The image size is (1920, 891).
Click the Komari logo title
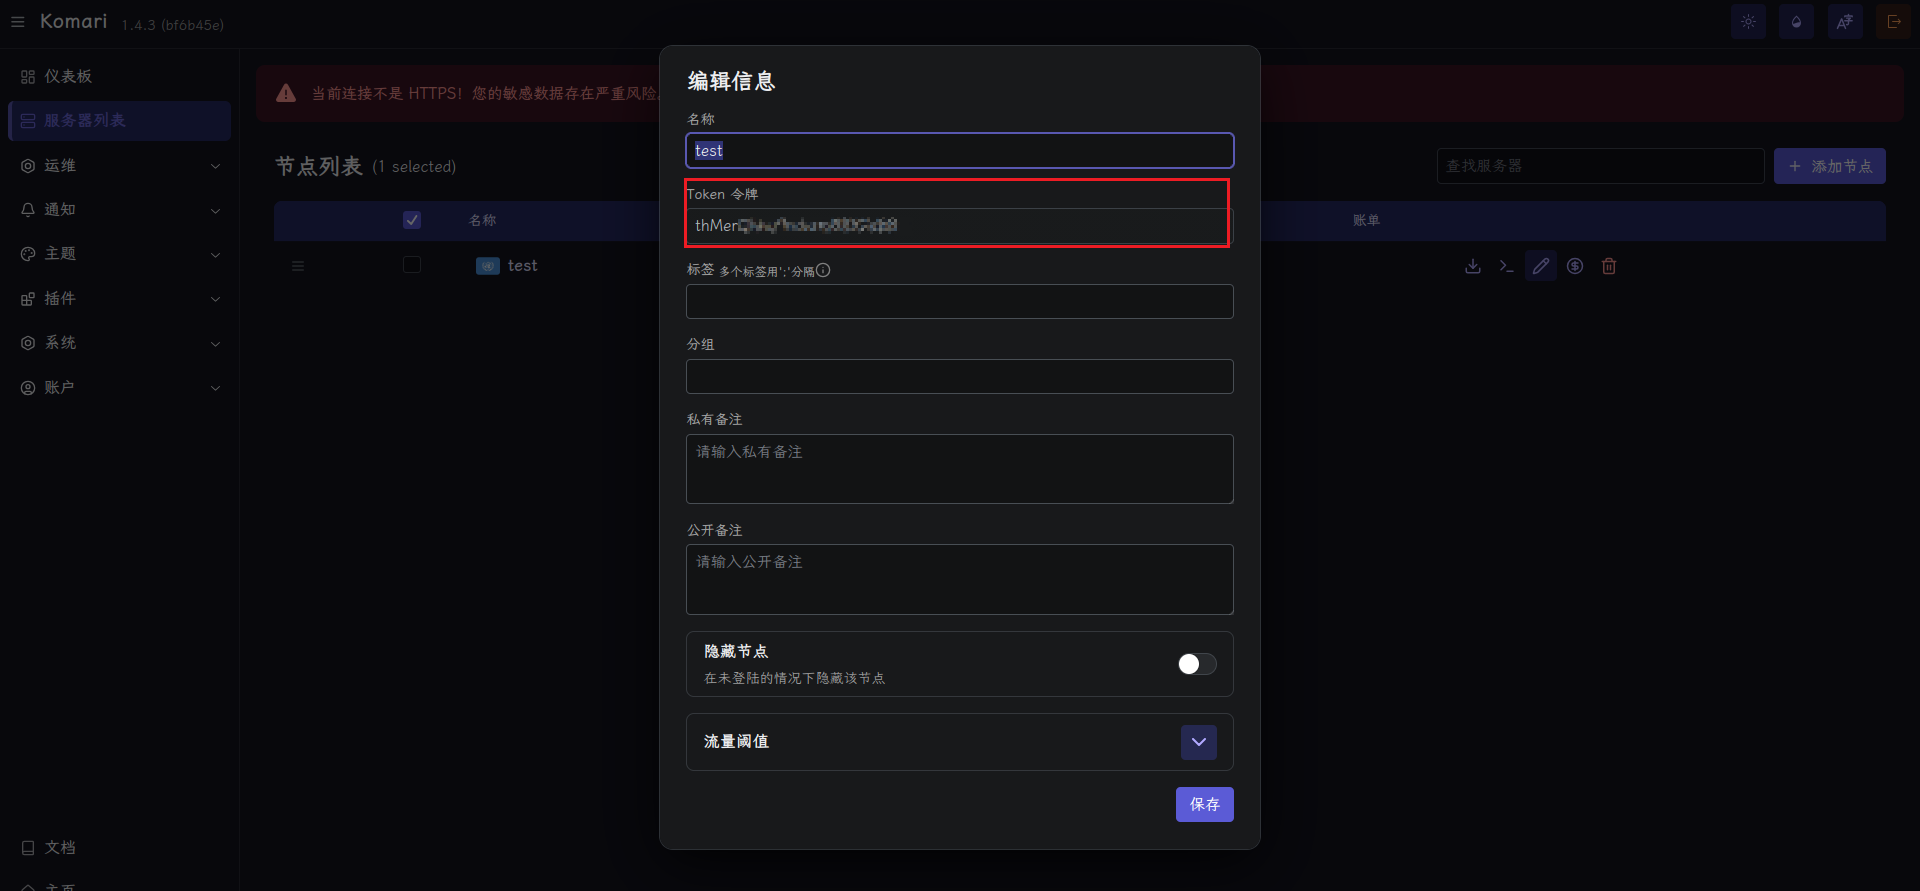pos(73,21)
